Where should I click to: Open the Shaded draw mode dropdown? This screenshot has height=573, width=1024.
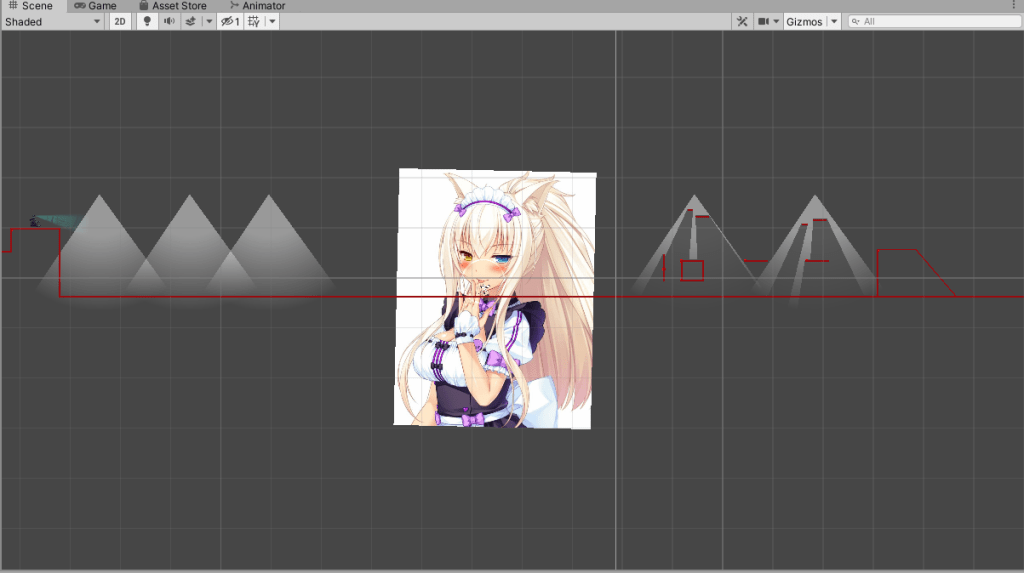(x=53, y=21)
